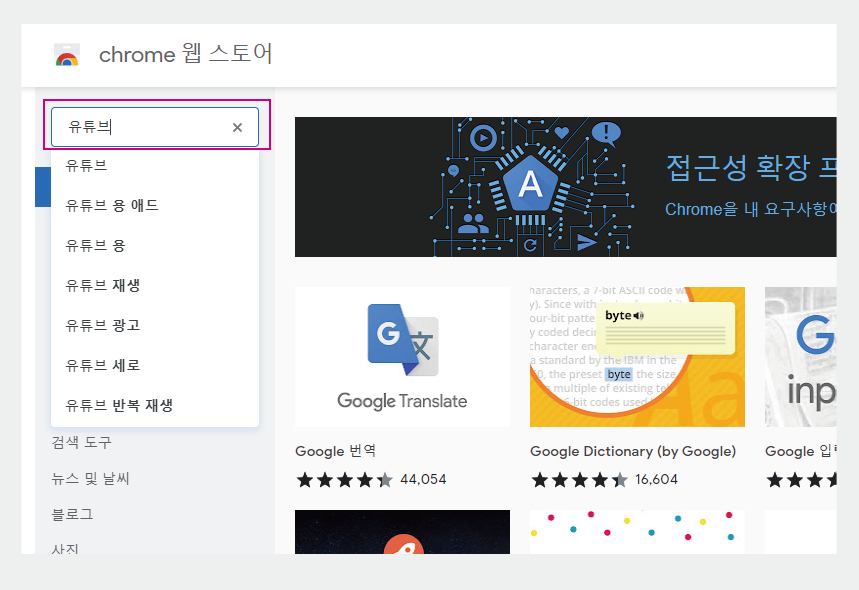Select the suggestion 유튜브 용 애드
859x590 pixels.
(155, 205)
